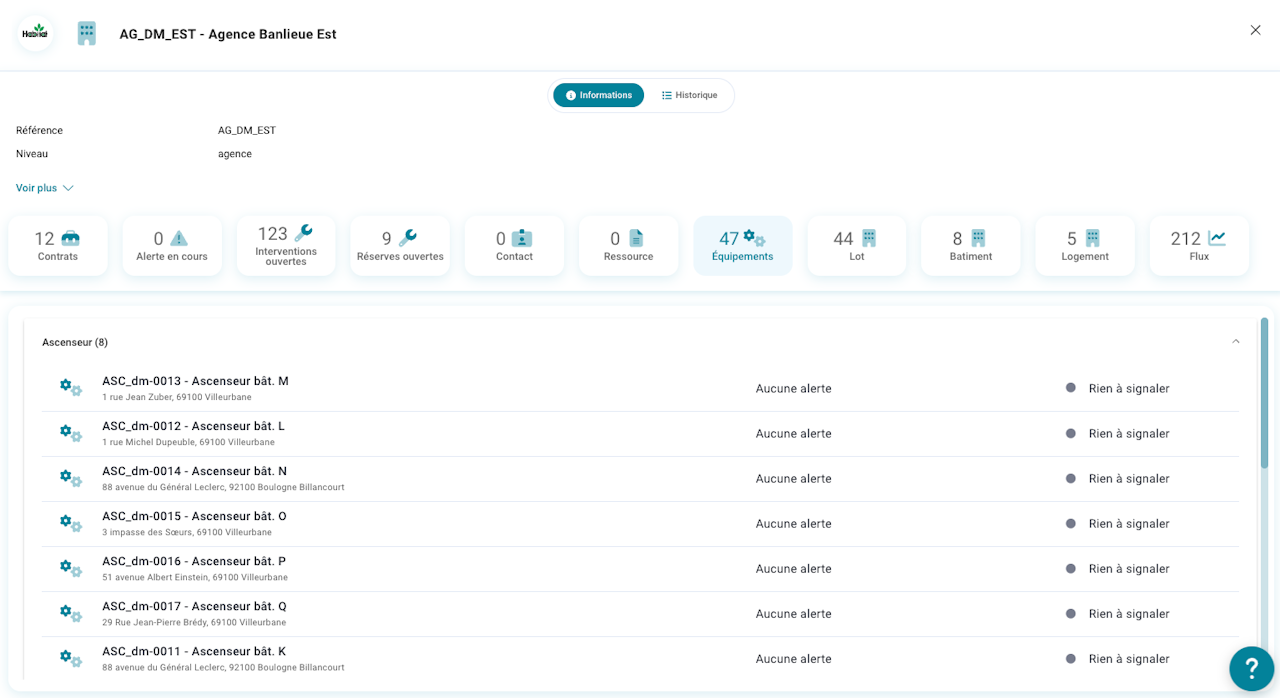Open the Contrats card with briefcase icon
1280x698 pixels.
pyautogui.click(x=58, y=246)
